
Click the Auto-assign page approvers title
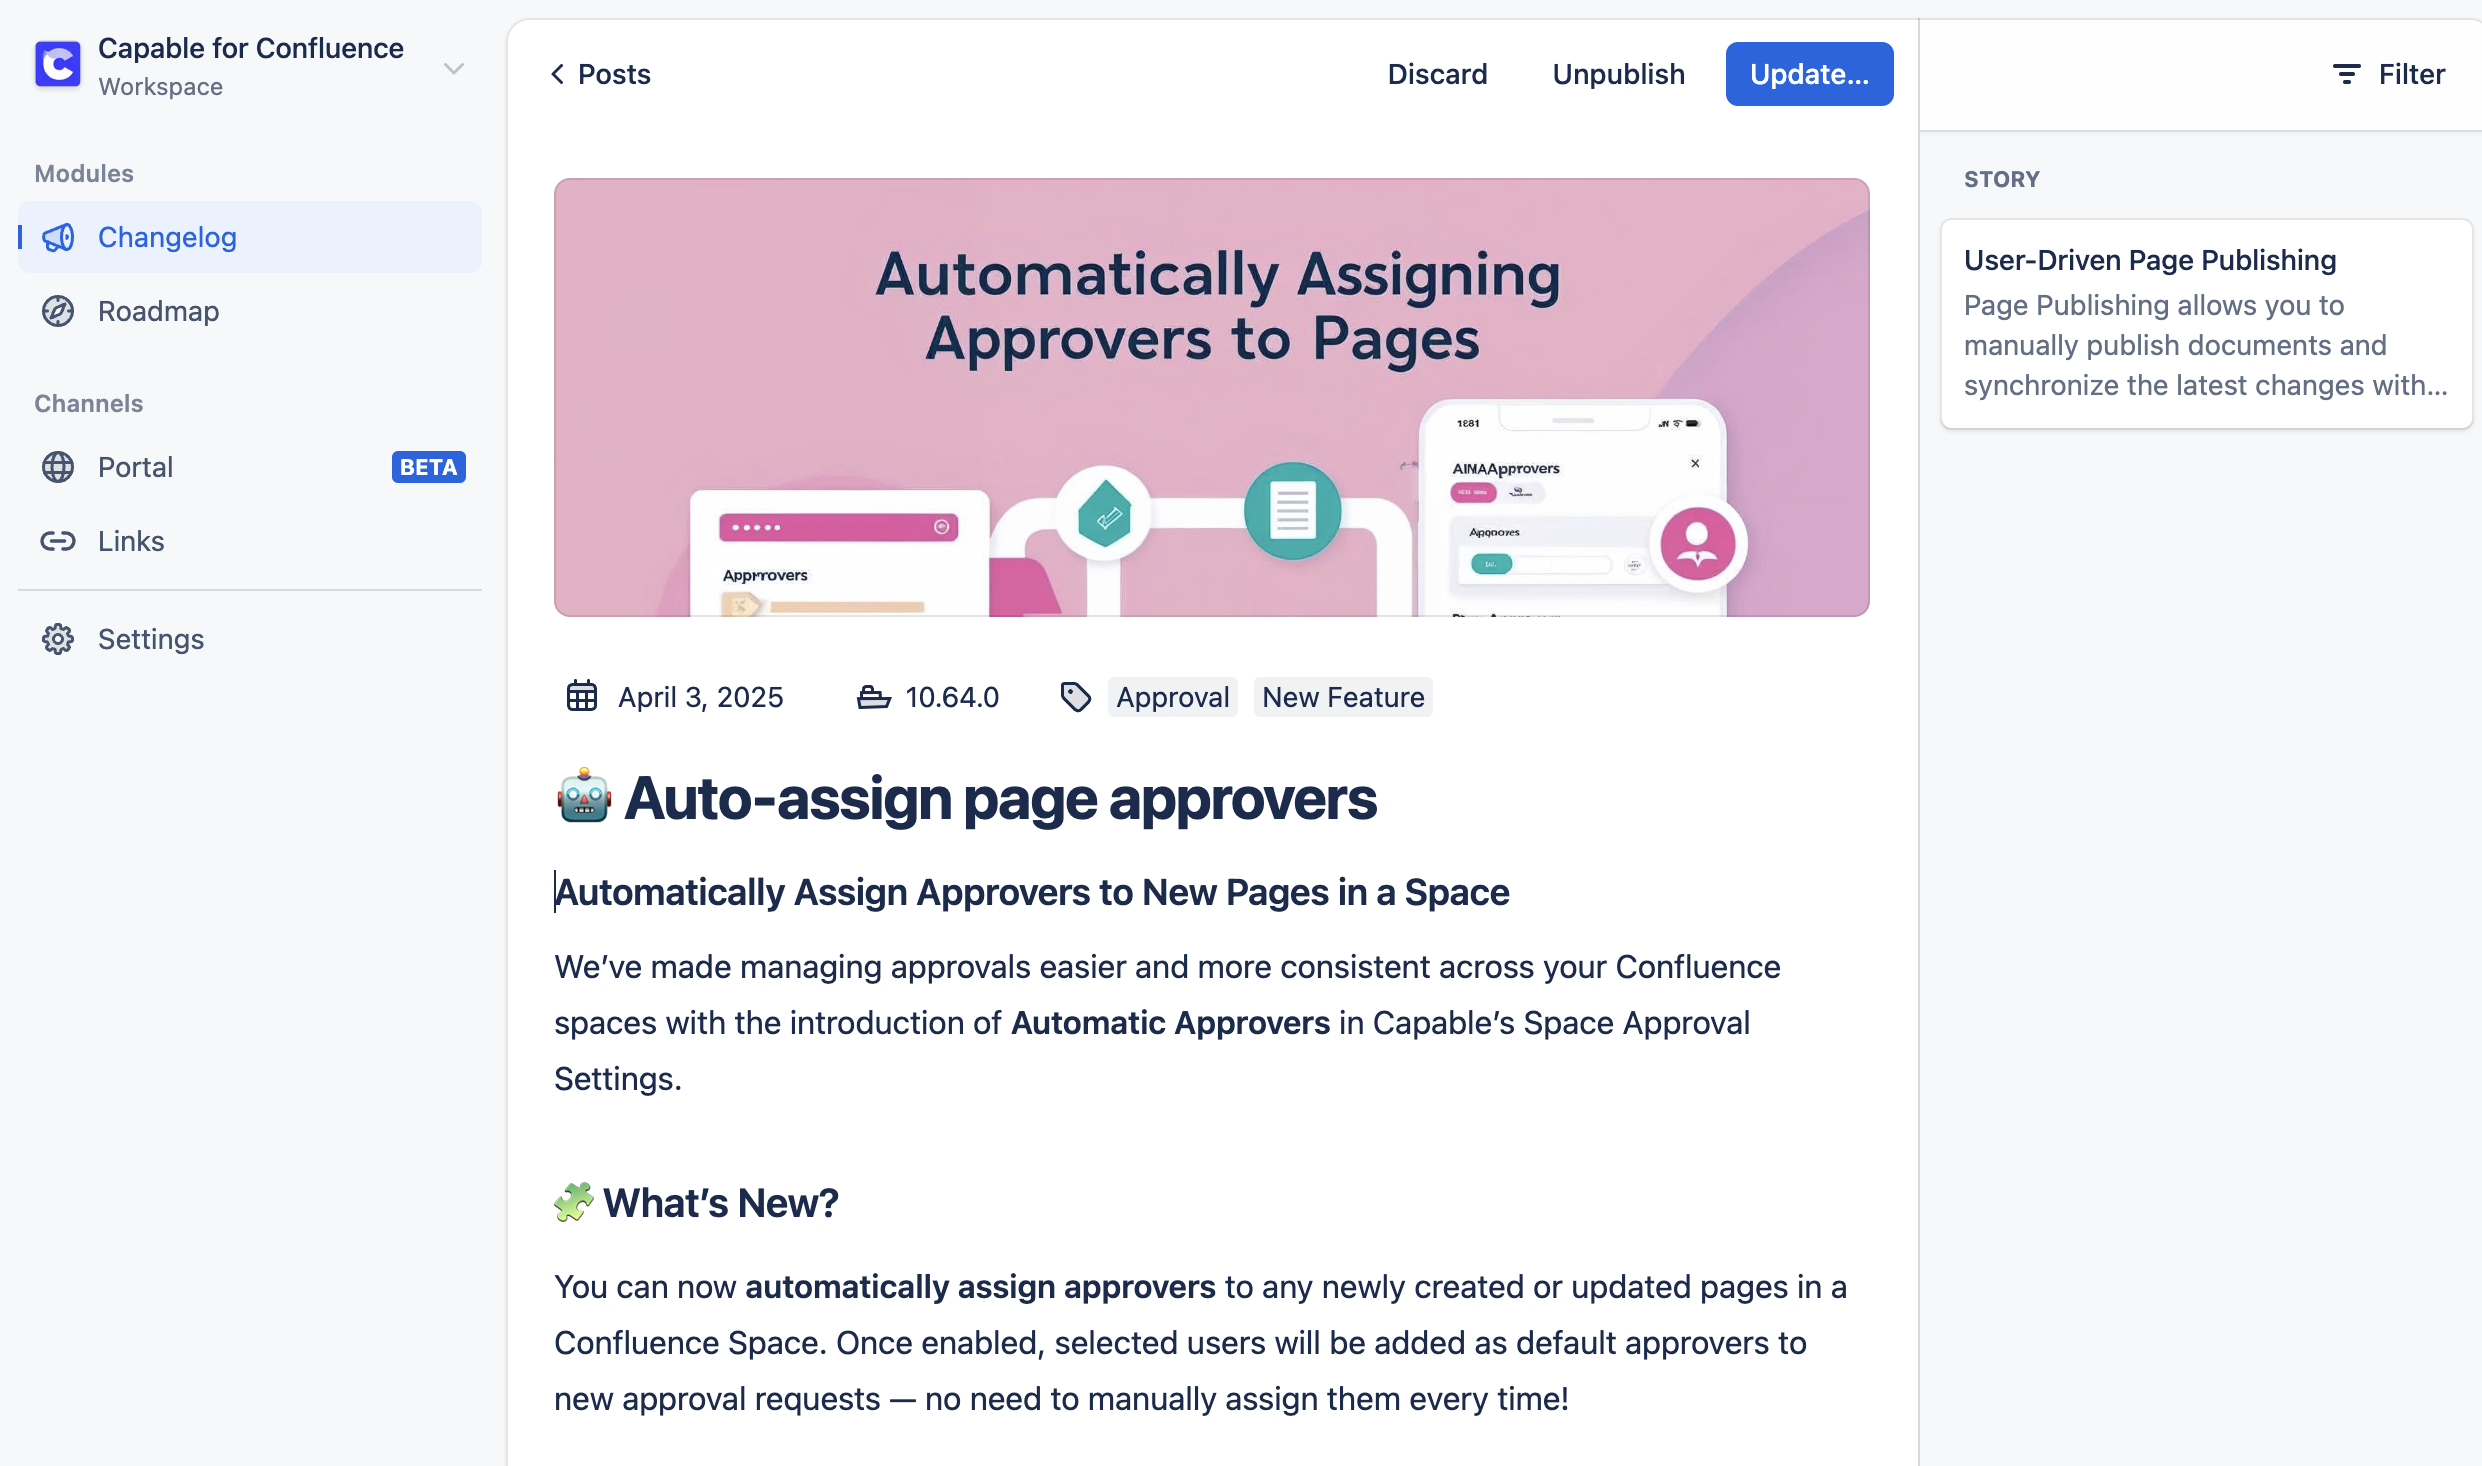point(1000,799)
